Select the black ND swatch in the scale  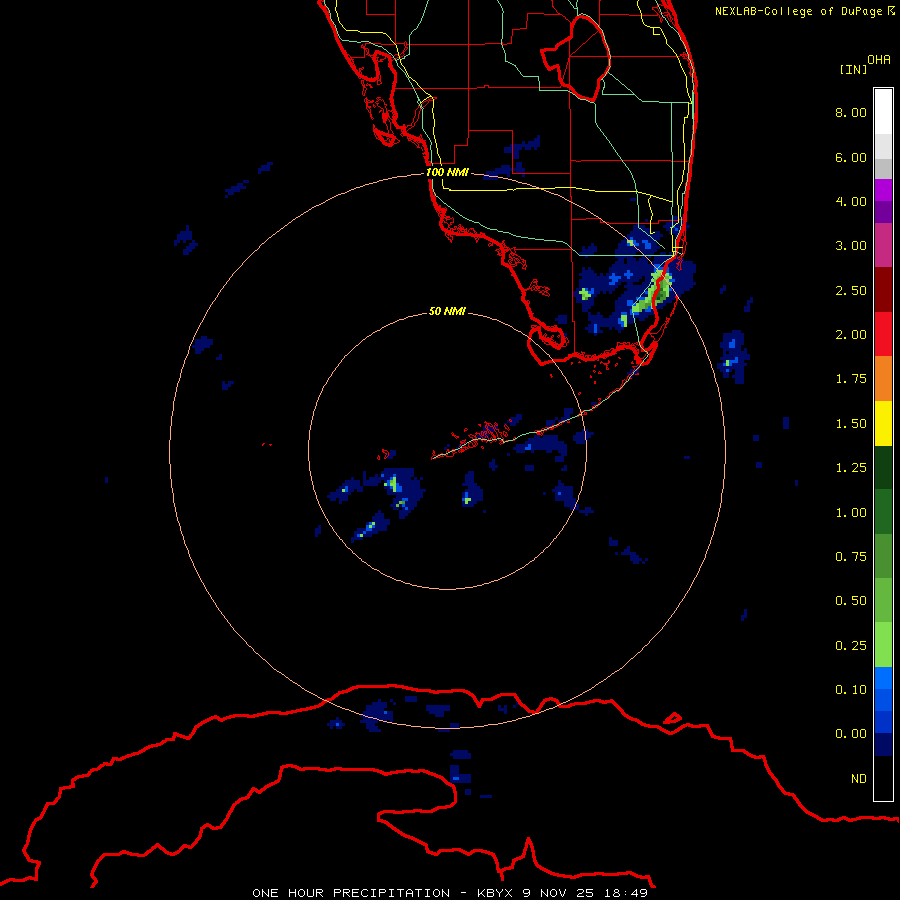[x=883, y=778]
